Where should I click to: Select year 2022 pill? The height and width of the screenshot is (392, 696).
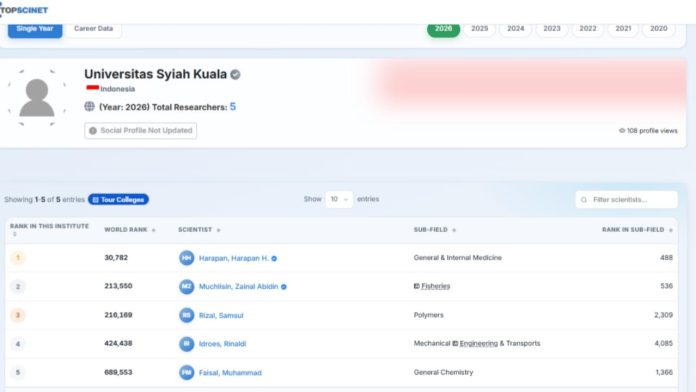pos(588,29)
